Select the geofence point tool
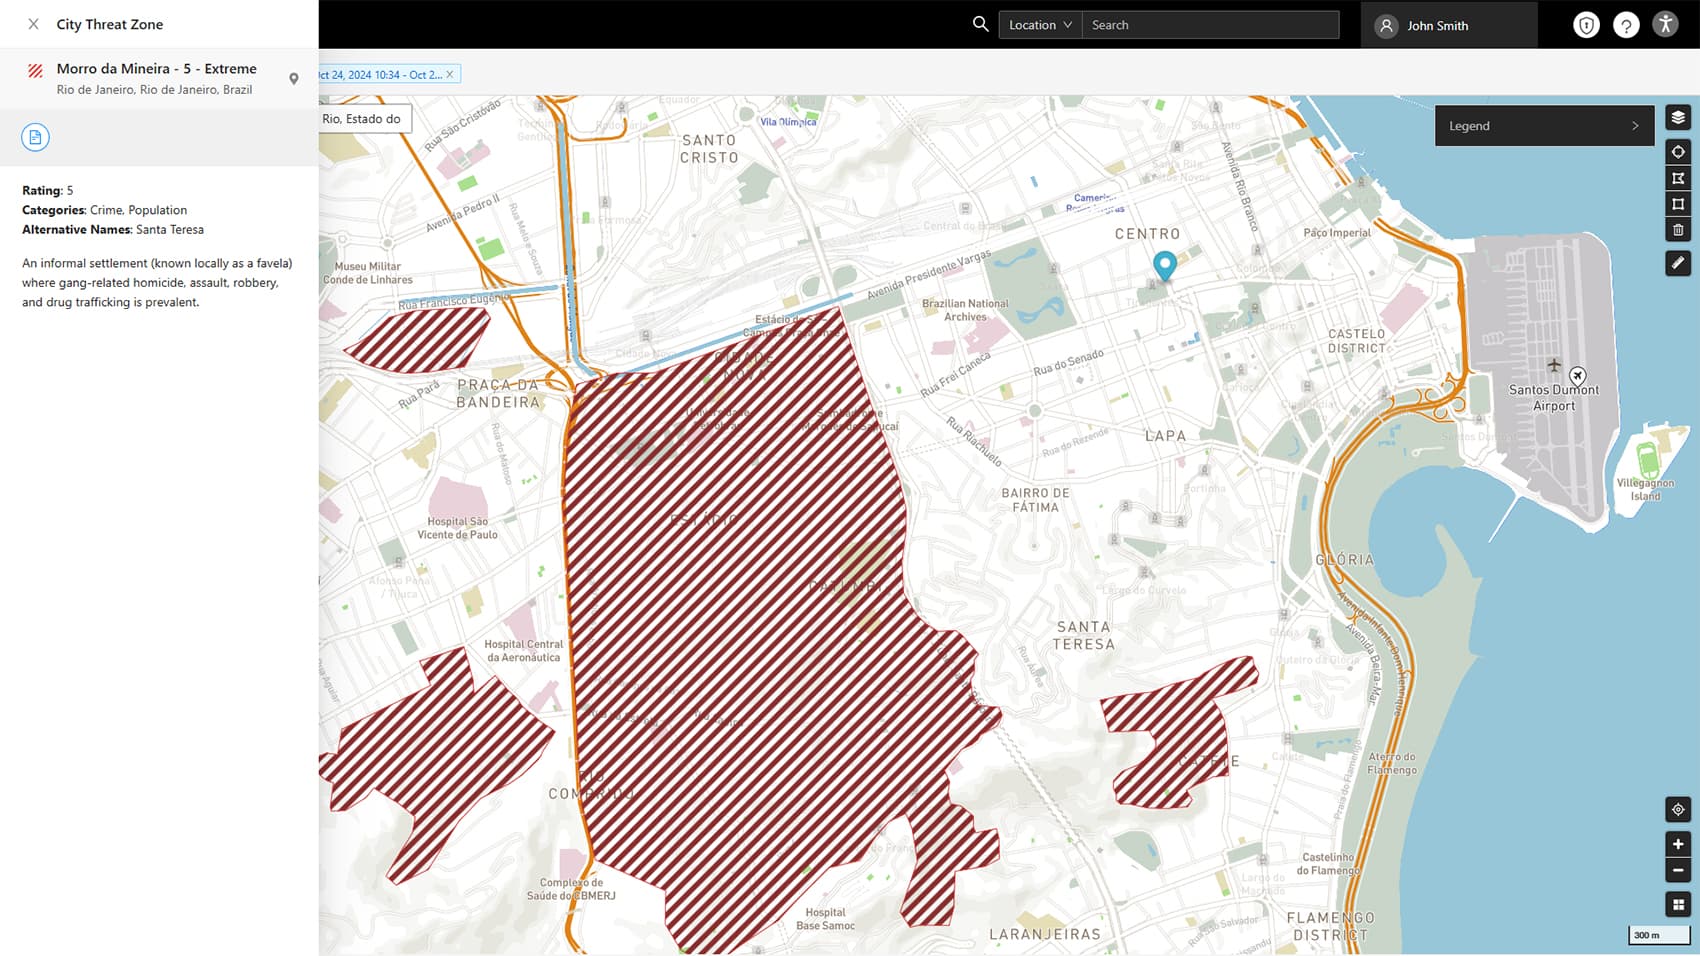The width and height of the screenshot is (1700, 956). 1678,152
